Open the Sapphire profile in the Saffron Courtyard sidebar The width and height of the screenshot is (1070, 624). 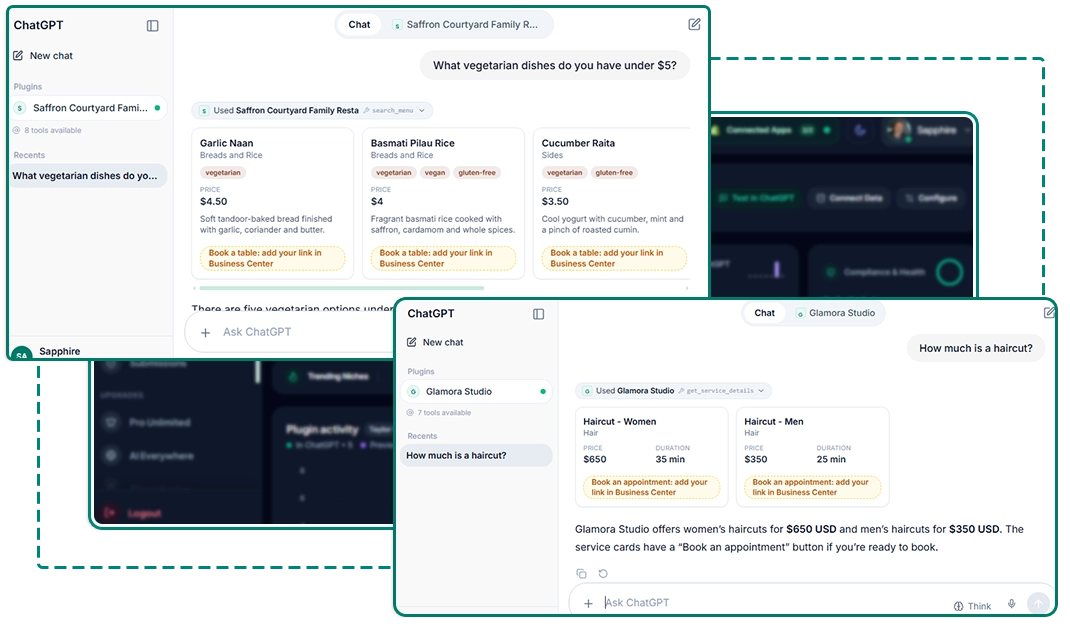tap(48, 352)
